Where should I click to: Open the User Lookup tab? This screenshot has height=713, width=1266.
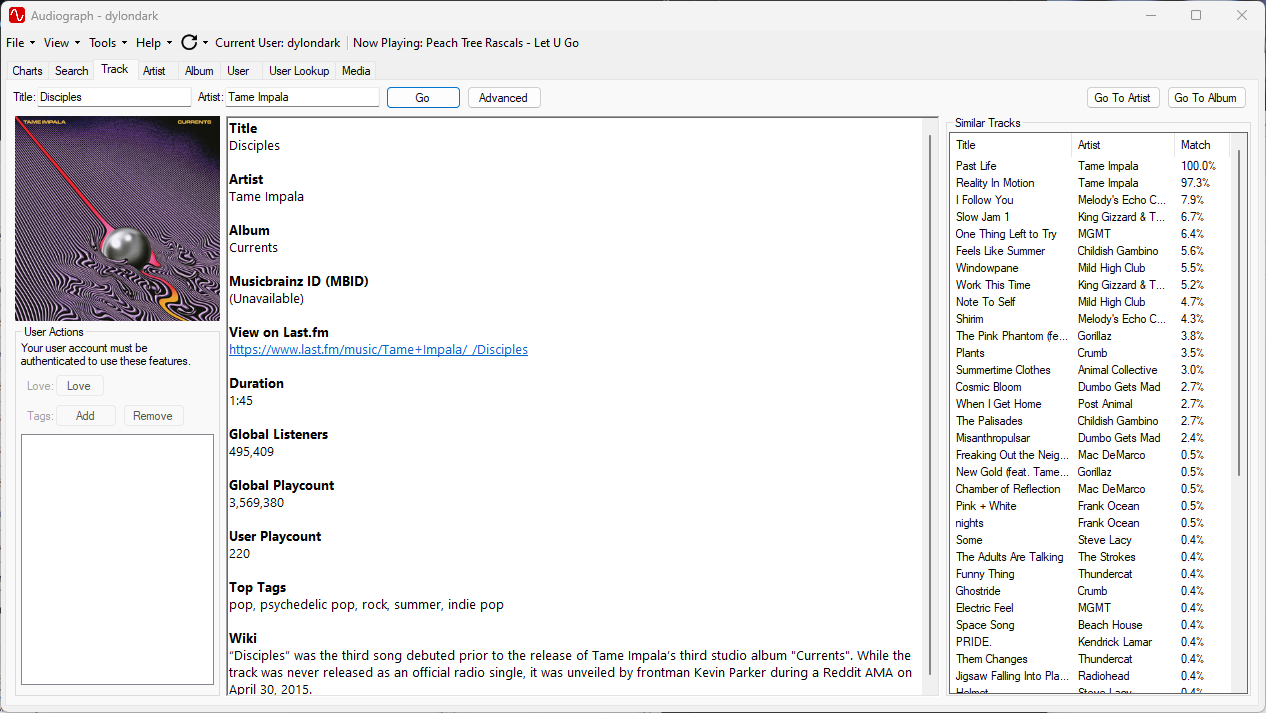point(298,70)
